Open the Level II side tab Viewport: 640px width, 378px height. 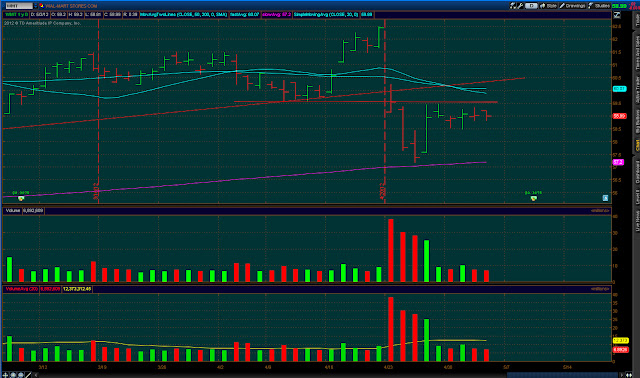[x=637, y=197]
